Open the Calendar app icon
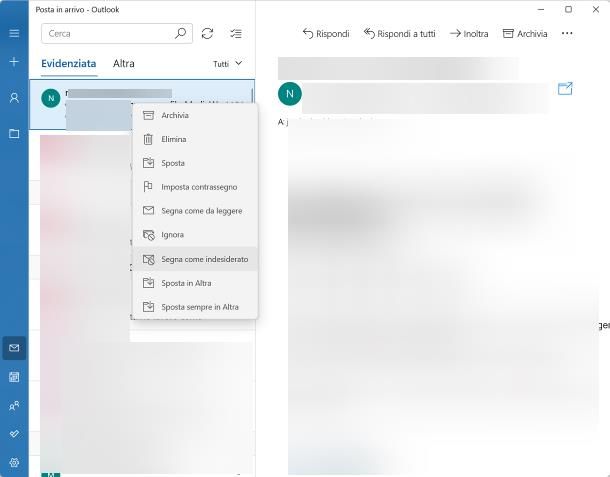The height and width of the screenshot is (477, 610). (x=14, y=377)
